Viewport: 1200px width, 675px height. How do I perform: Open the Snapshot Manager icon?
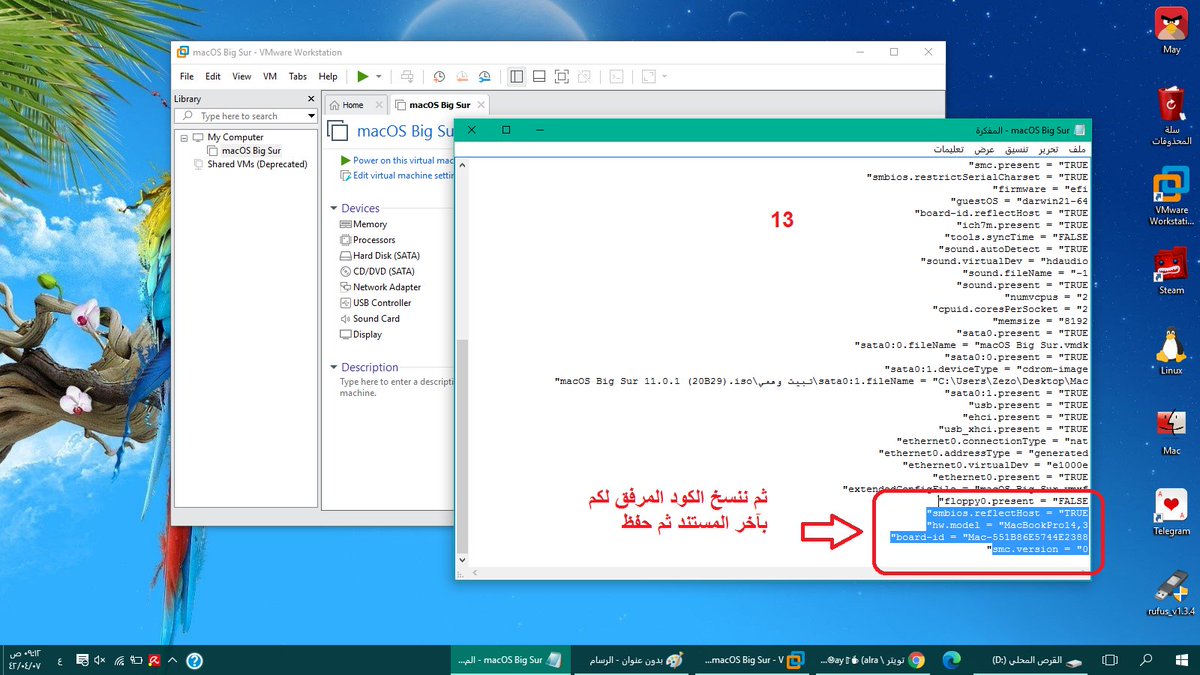485,76
